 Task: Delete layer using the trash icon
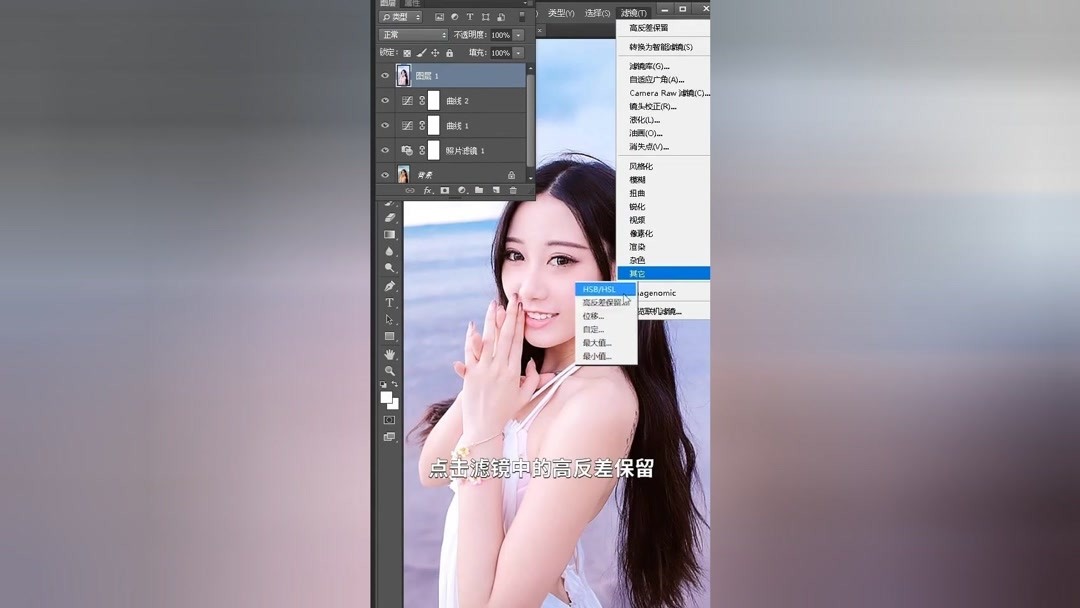(x=512, y=191)
